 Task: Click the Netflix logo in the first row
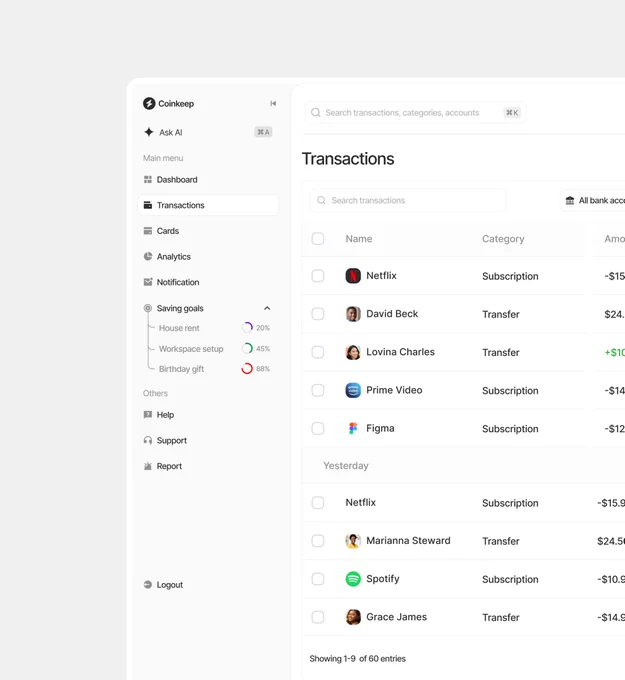(353, 276)
